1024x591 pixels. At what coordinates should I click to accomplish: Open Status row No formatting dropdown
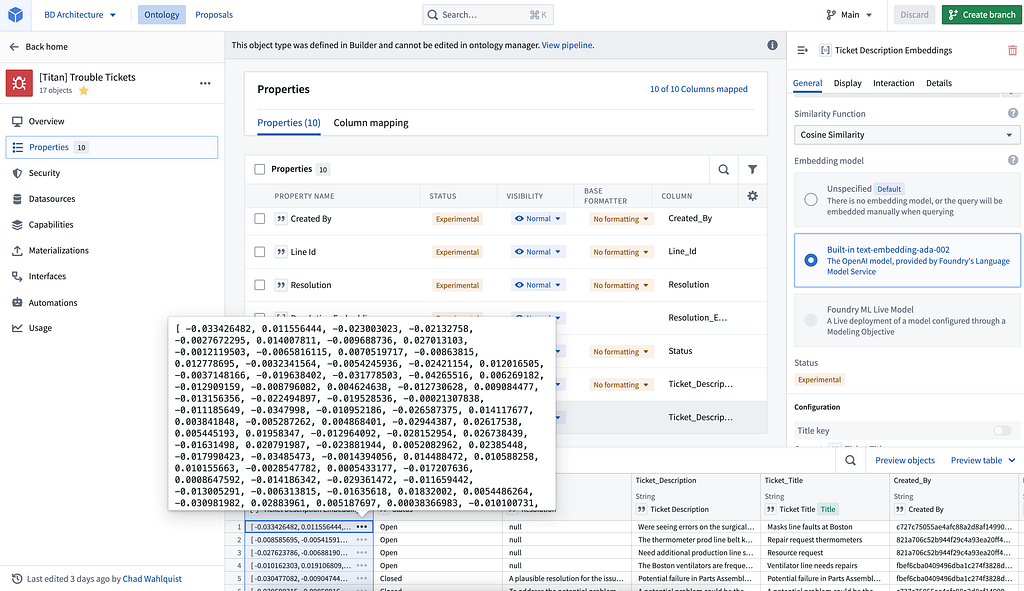click(620, 352)
